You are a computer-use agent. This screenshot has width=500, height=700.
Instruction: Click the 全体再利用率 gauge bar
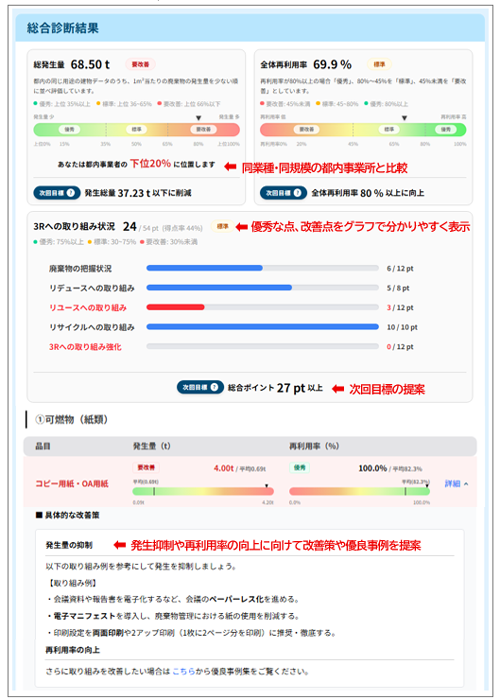(x=363, y=129)
